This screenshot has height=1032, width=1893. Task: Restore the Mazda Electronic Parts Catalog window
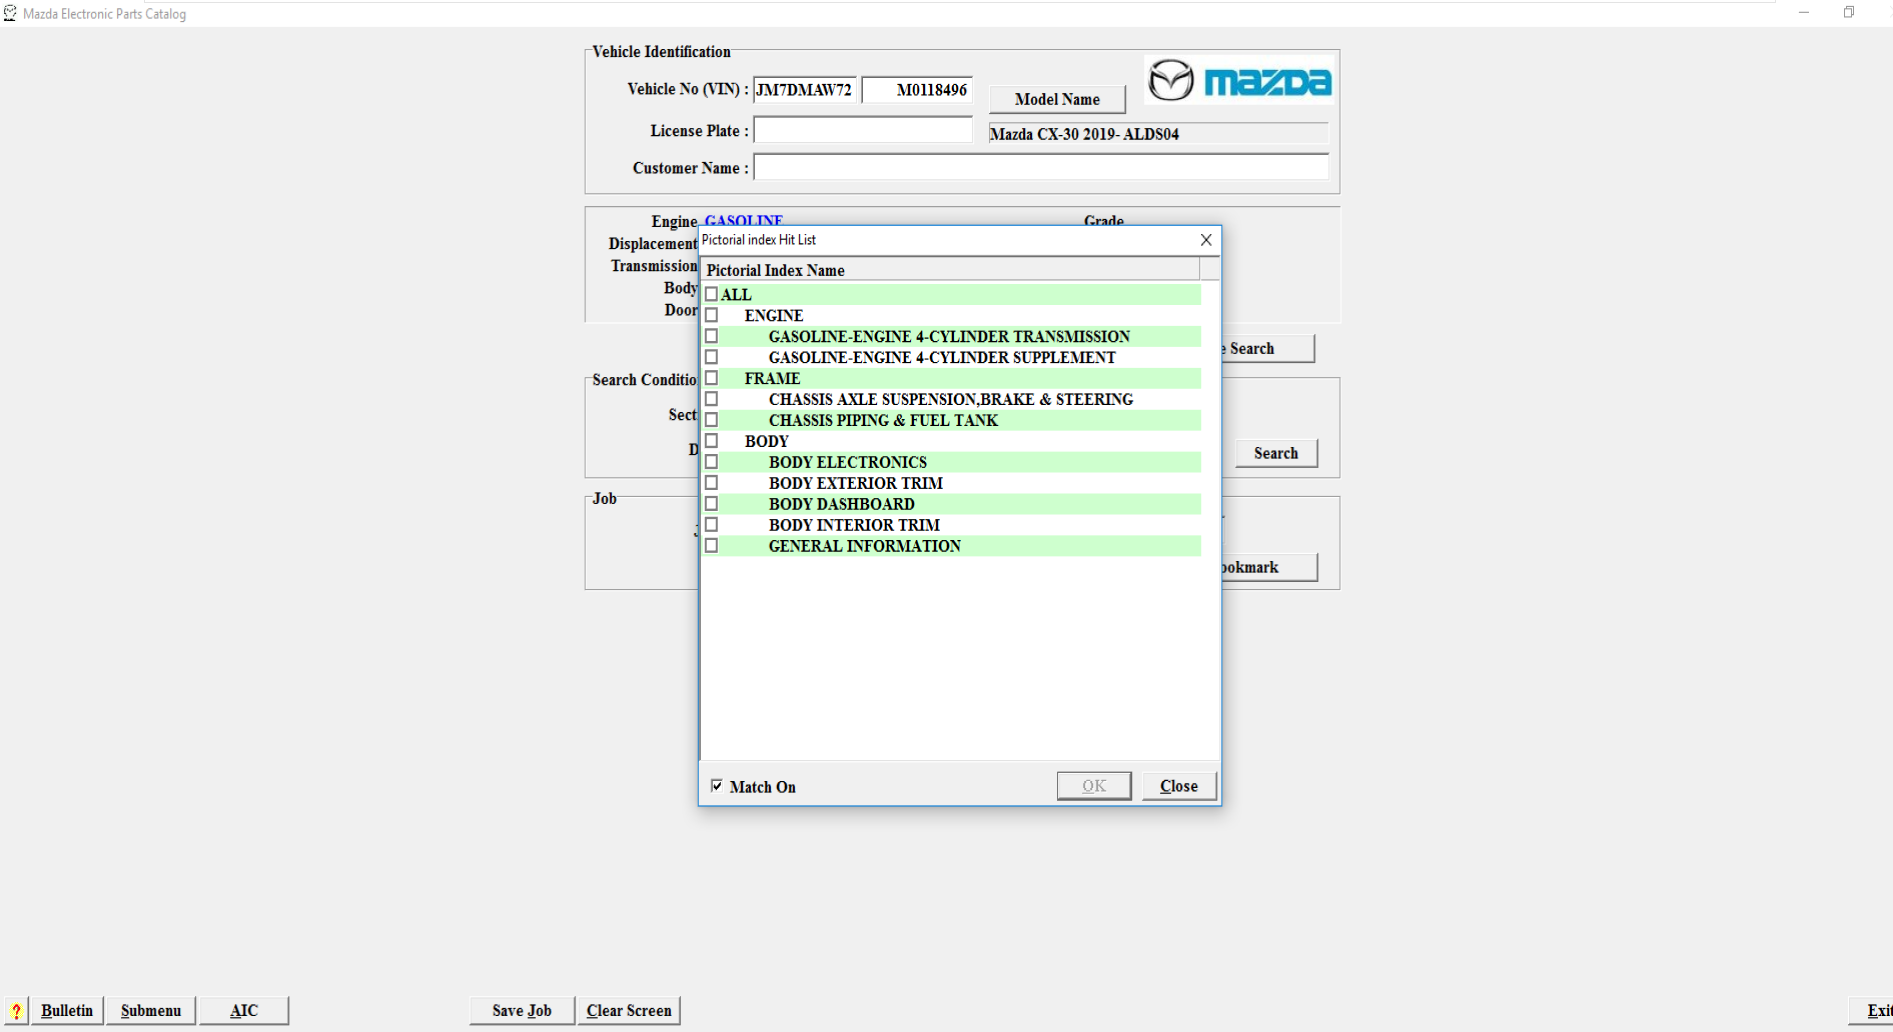1849,13
